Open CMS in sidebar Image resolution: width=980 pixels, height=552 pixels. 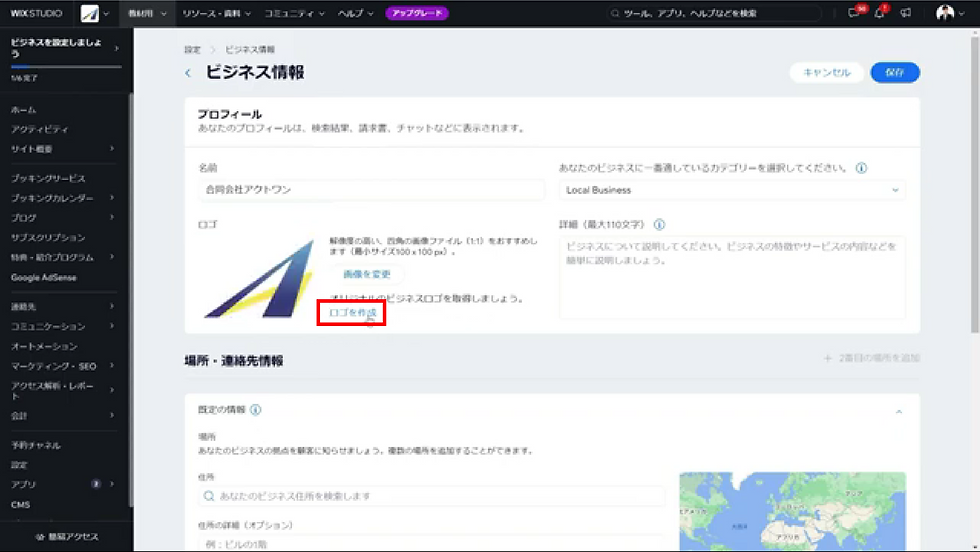coord(20,504)
